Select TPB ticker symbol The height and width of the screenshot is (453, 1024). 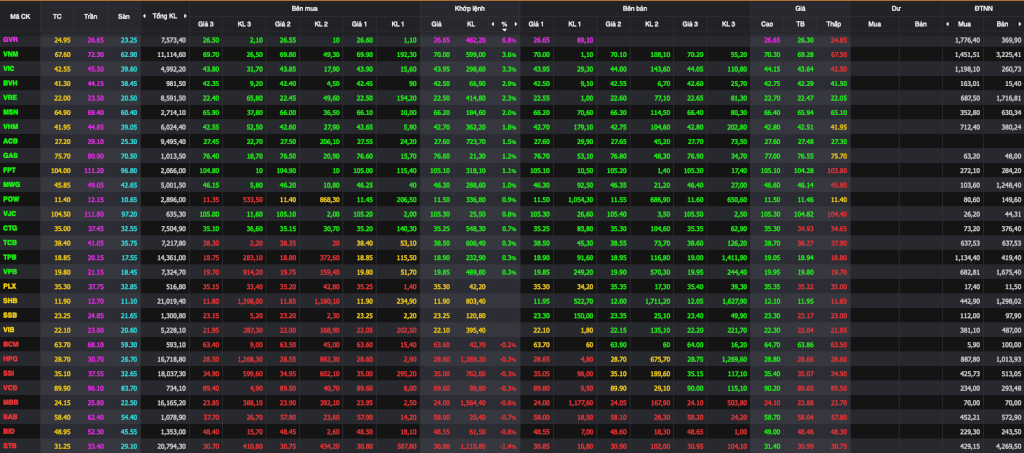(10, 255)
